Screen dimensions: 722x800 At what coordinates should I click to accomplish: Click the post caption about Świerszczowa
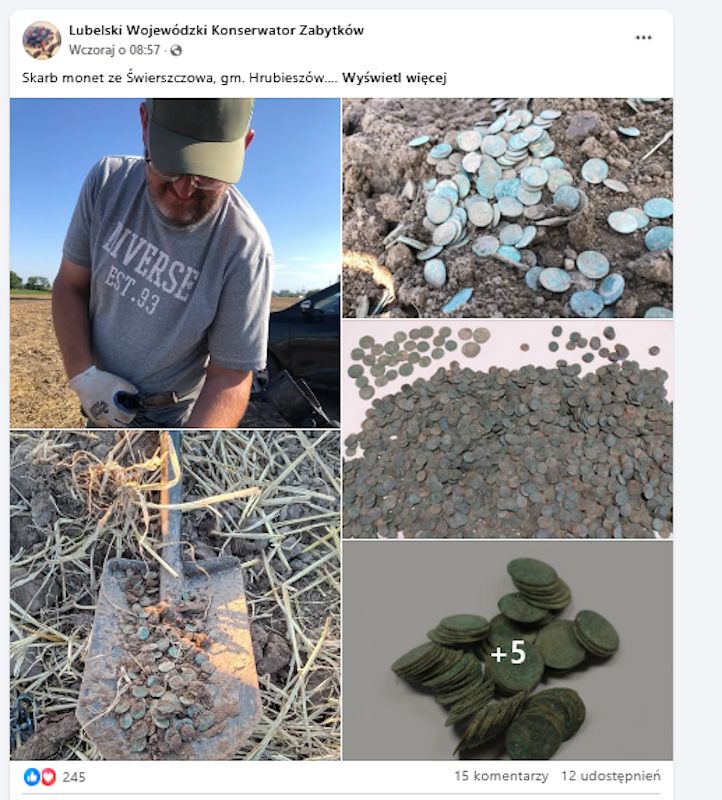180,78
